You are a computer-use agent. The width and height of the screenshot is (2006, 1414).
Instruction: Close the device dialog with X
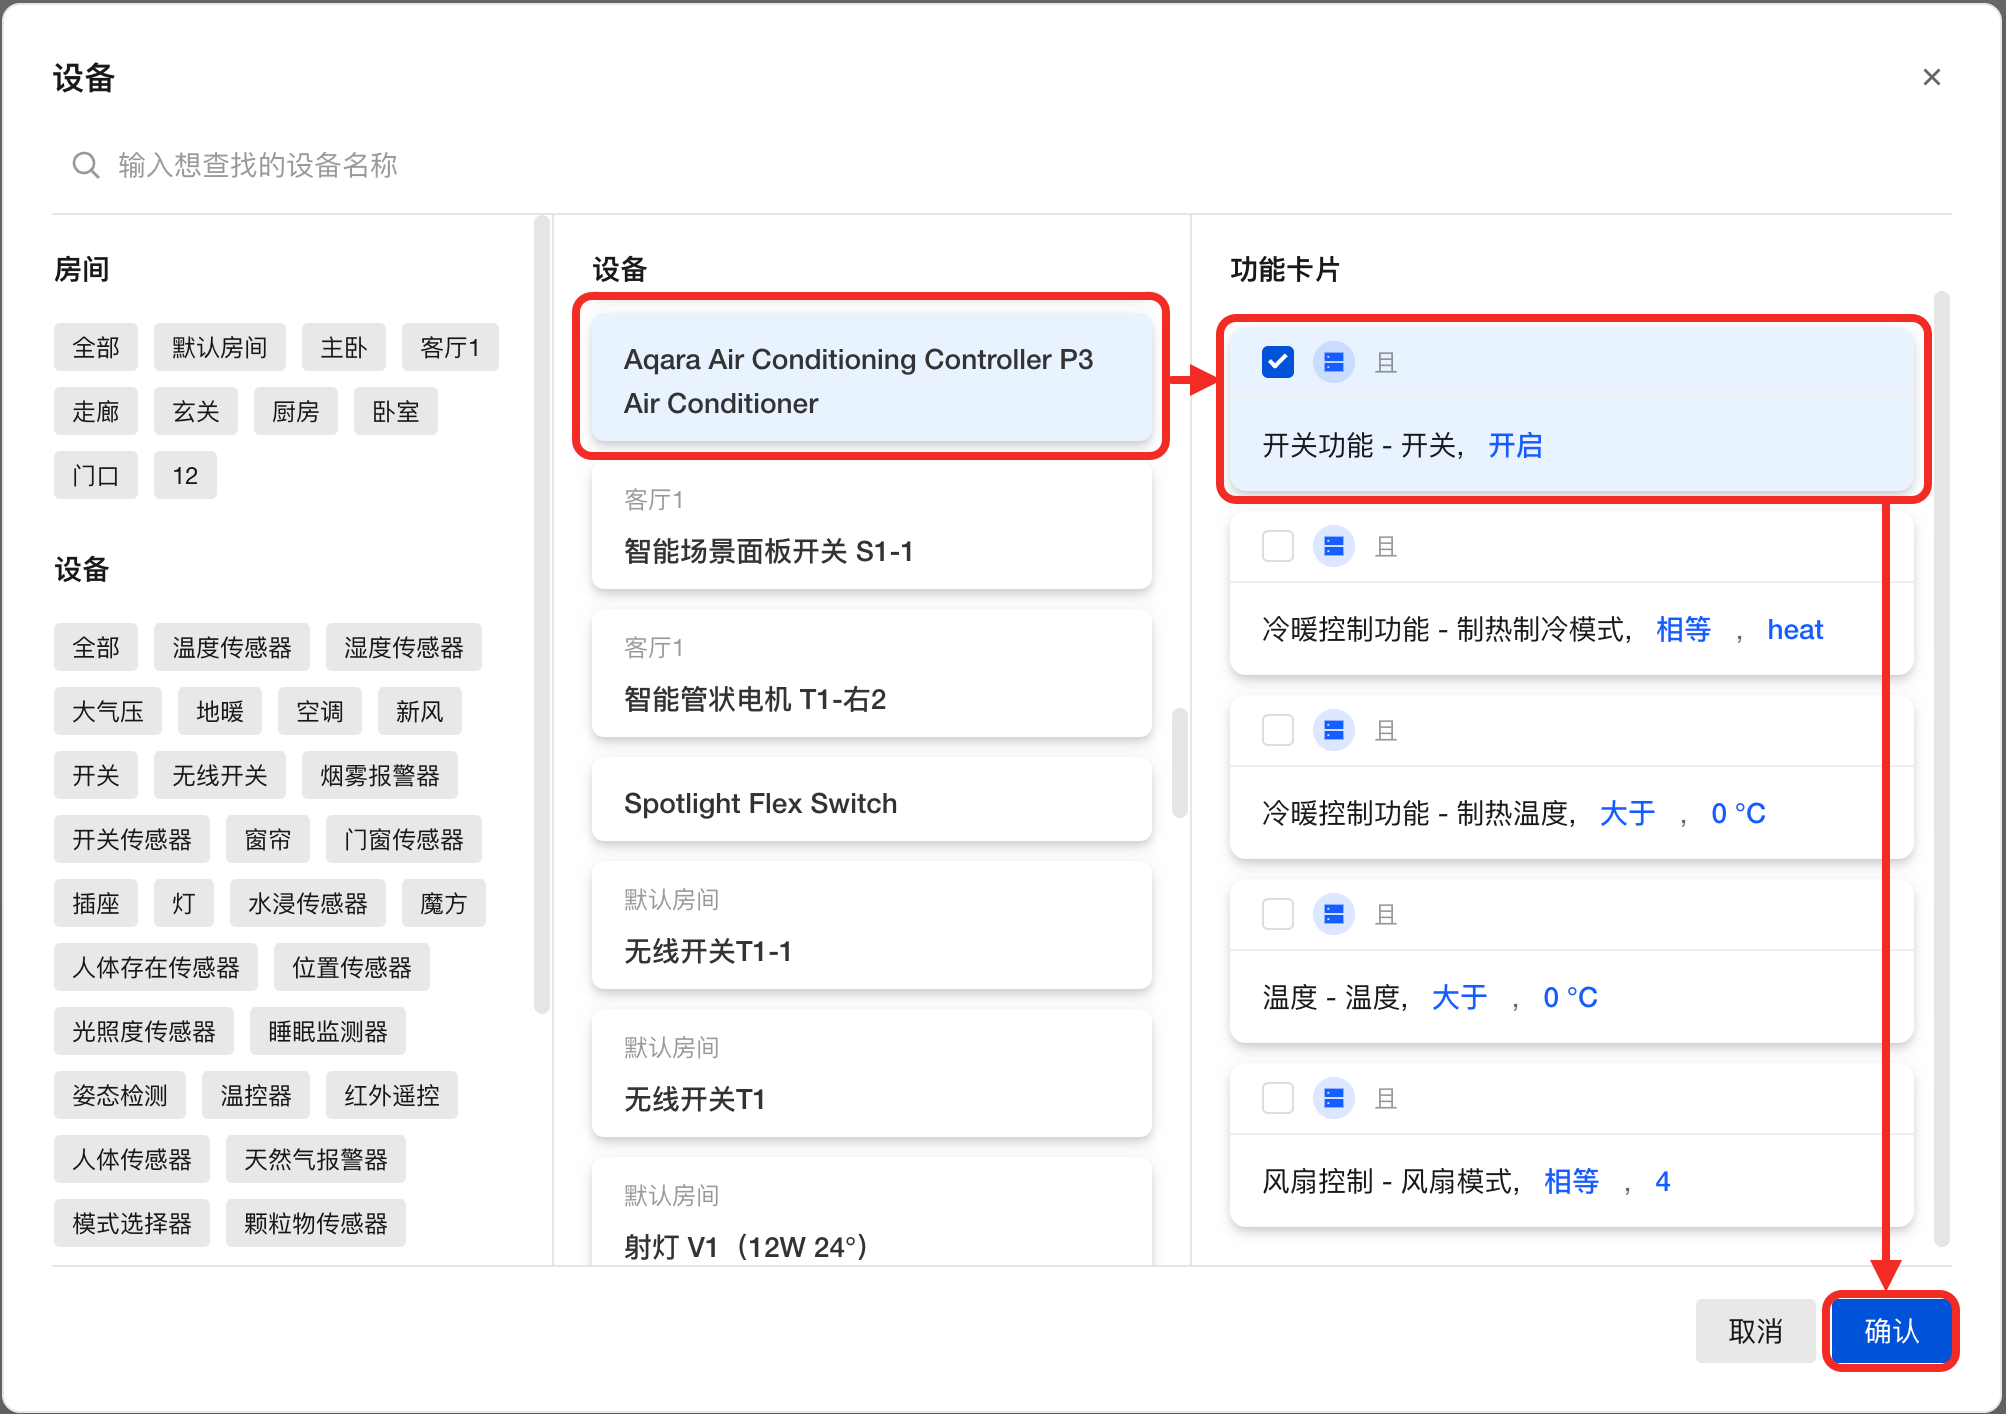pyautogui.click(x=1931, y=78)
